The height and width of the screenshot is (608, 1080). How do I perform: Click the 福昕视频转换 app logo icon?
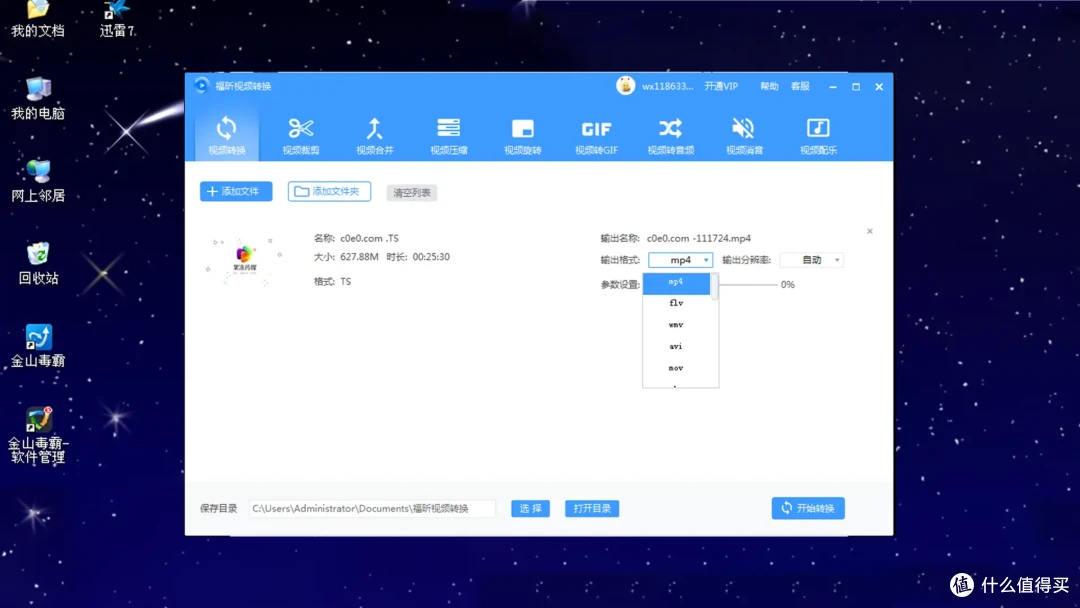coord(202,85)
